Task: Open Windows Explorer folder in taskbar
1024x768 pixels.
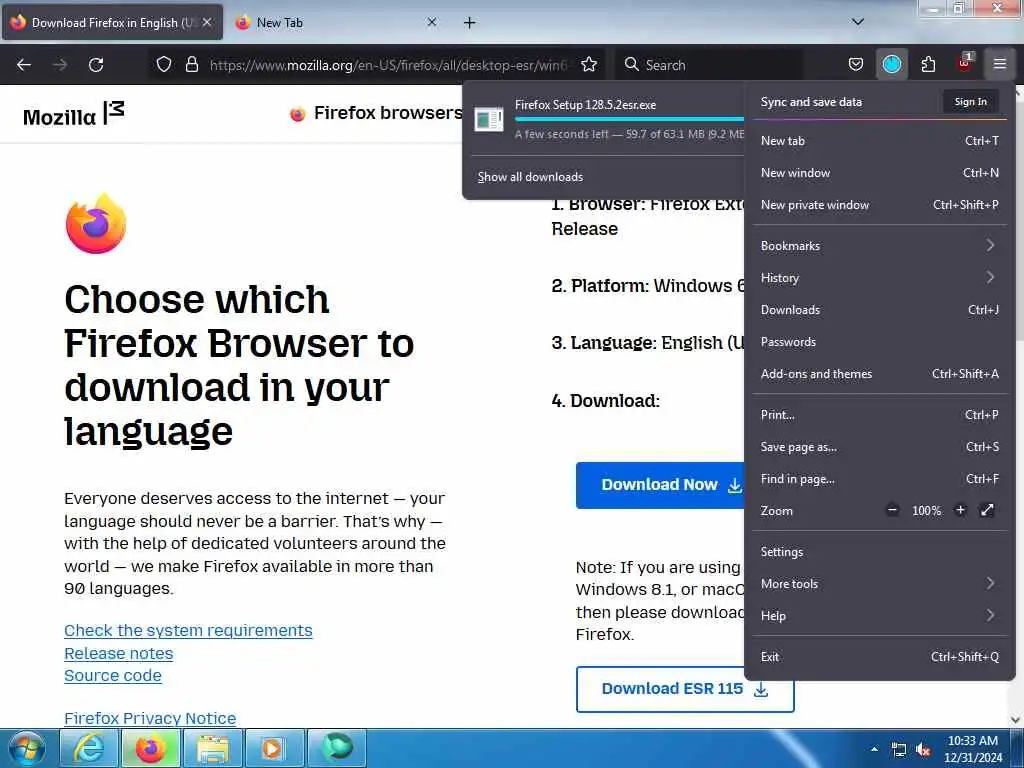Action: click(213, 748)
